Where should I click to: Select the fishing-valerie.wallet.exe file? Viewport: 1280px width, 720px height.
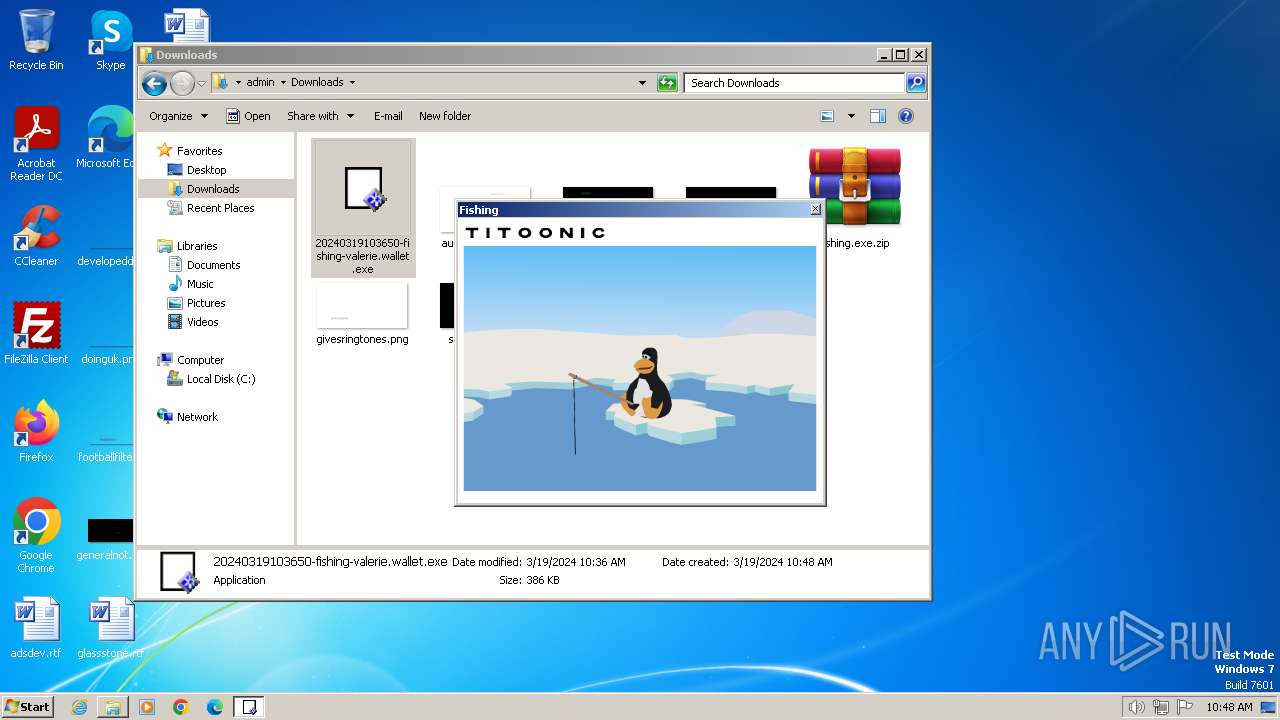click(x=362, y=208)
